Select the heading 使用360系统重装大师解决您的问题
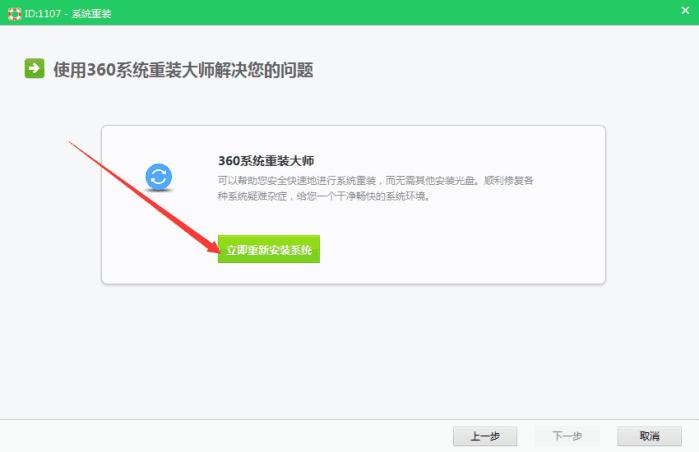Screen dimensions: 699x452 coord(183,70)
